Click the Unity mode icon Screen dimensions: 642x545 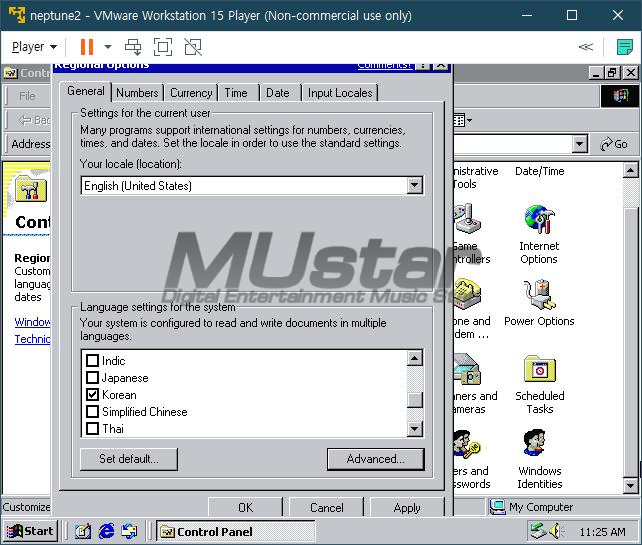(193, 47)
